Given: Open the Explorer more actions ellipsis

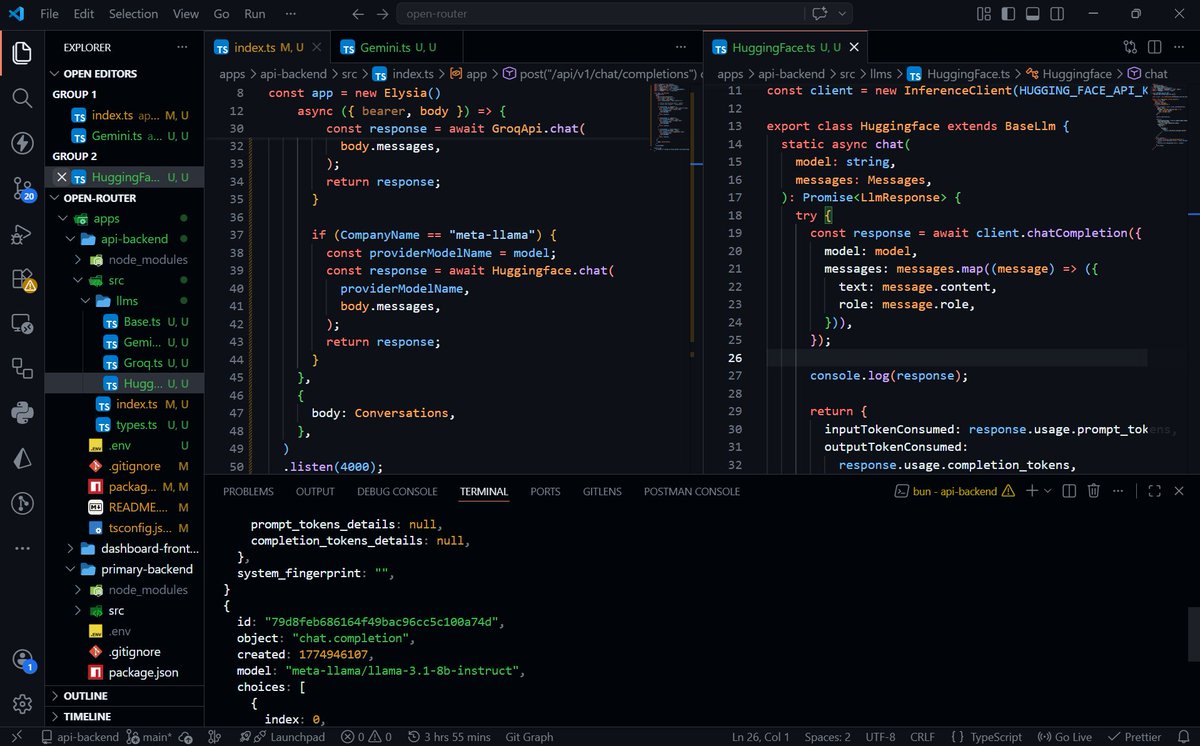Looking at the screenshot, I should (x=182, y=47).
